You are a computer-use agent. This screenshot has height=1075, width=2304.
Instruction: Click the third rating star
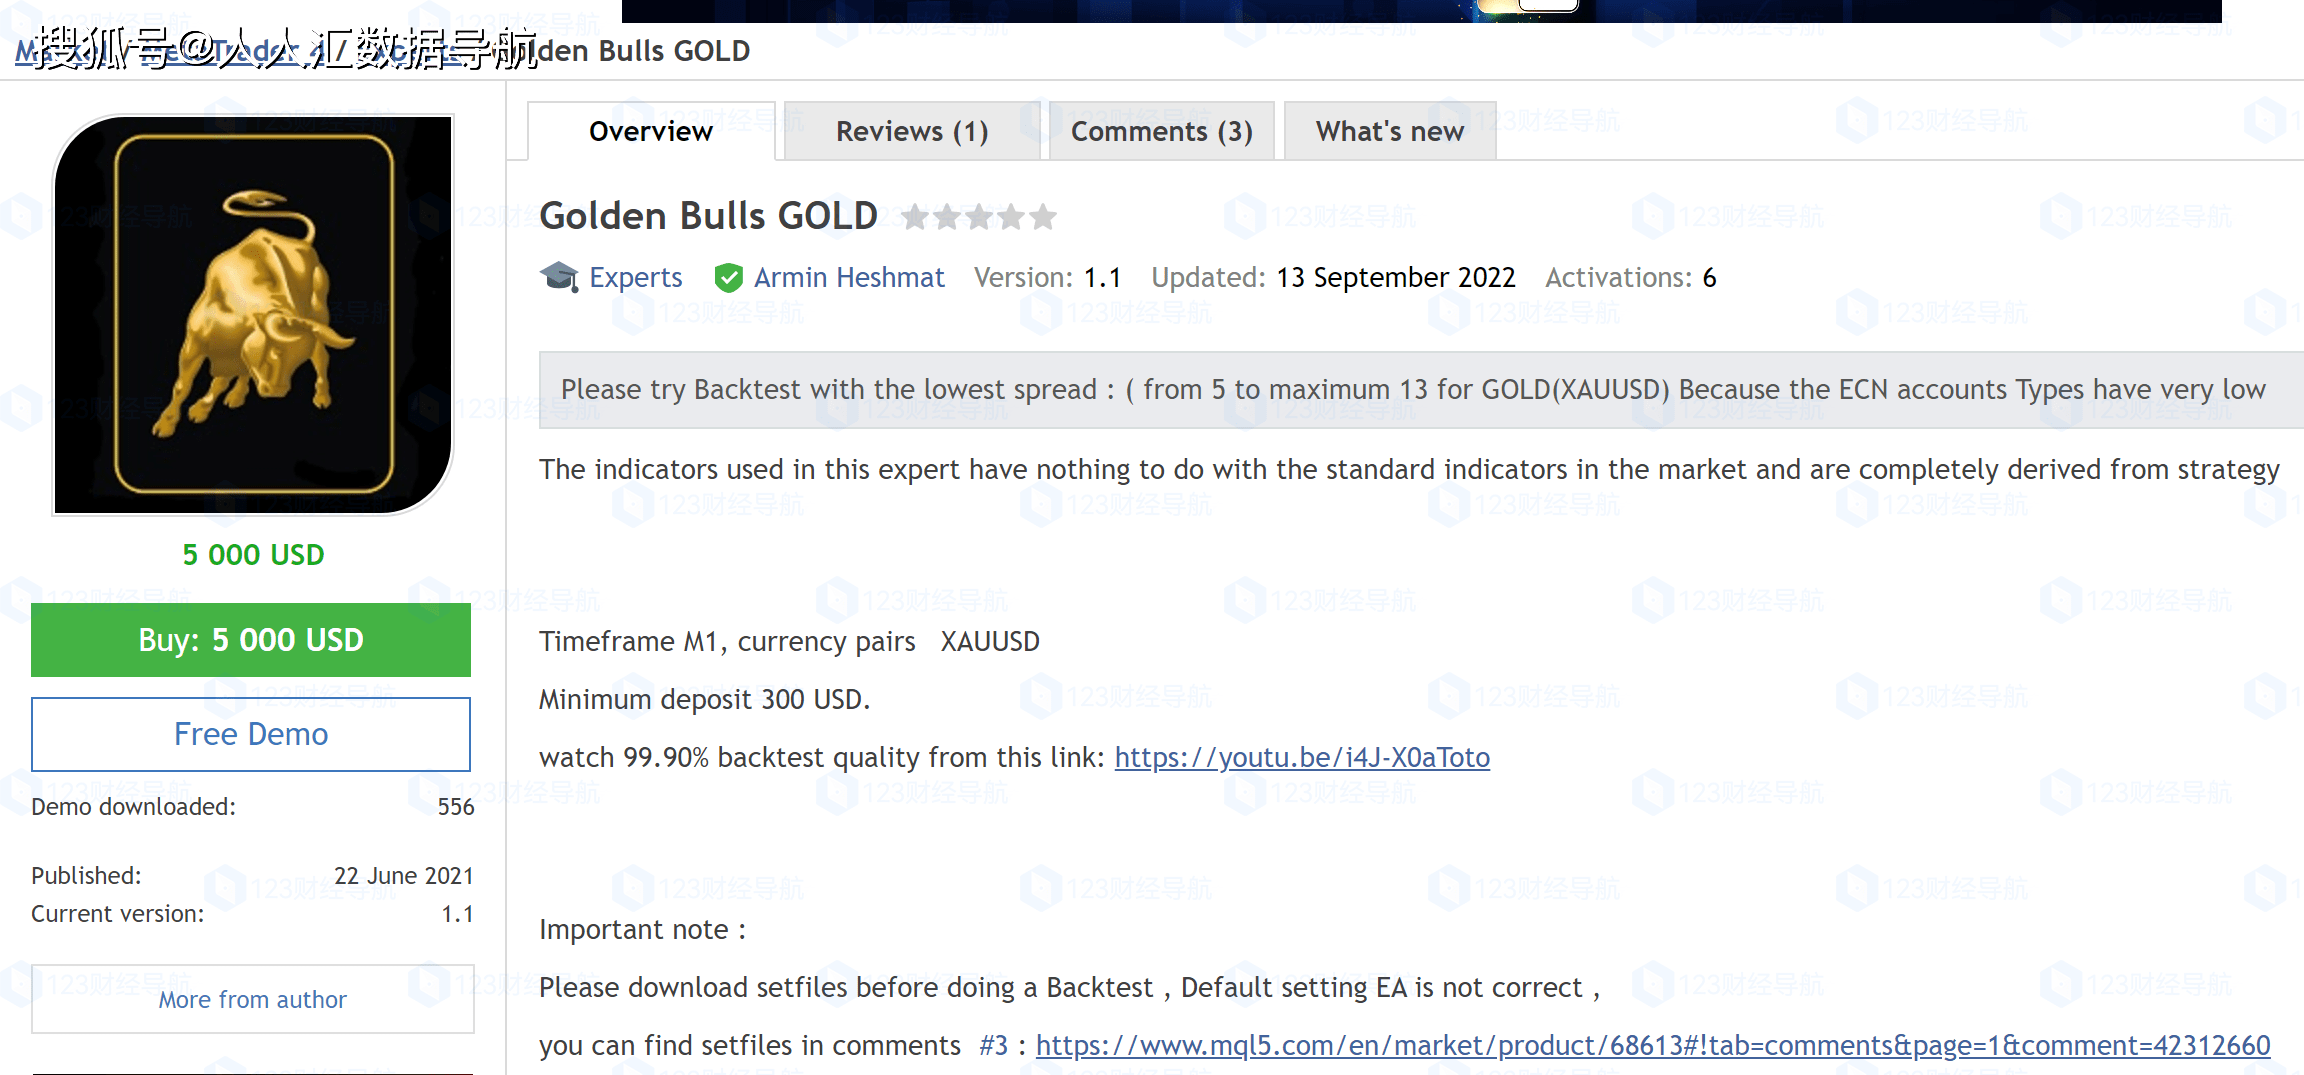pos(978,216)
